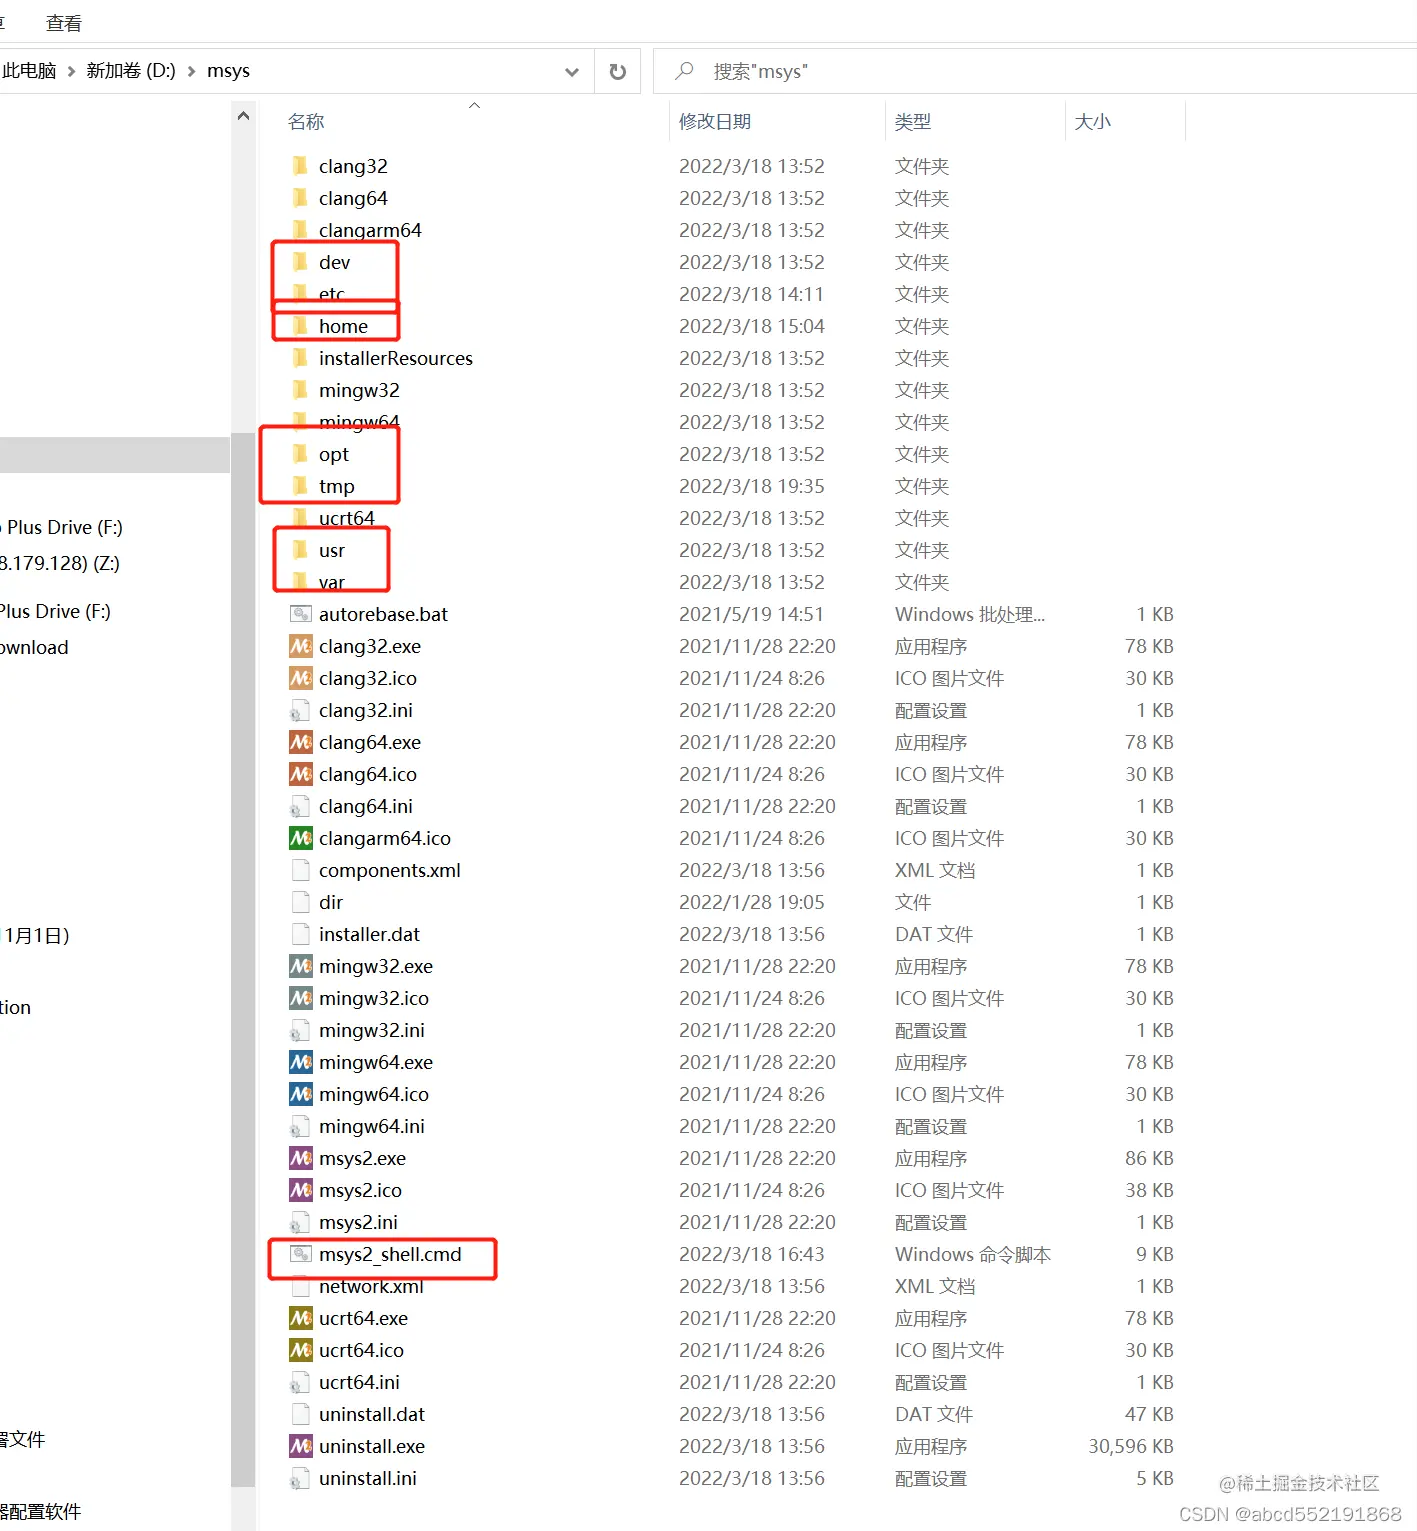
Task: Click the msys2.exe purple icon
Action: coord(301,1158)
